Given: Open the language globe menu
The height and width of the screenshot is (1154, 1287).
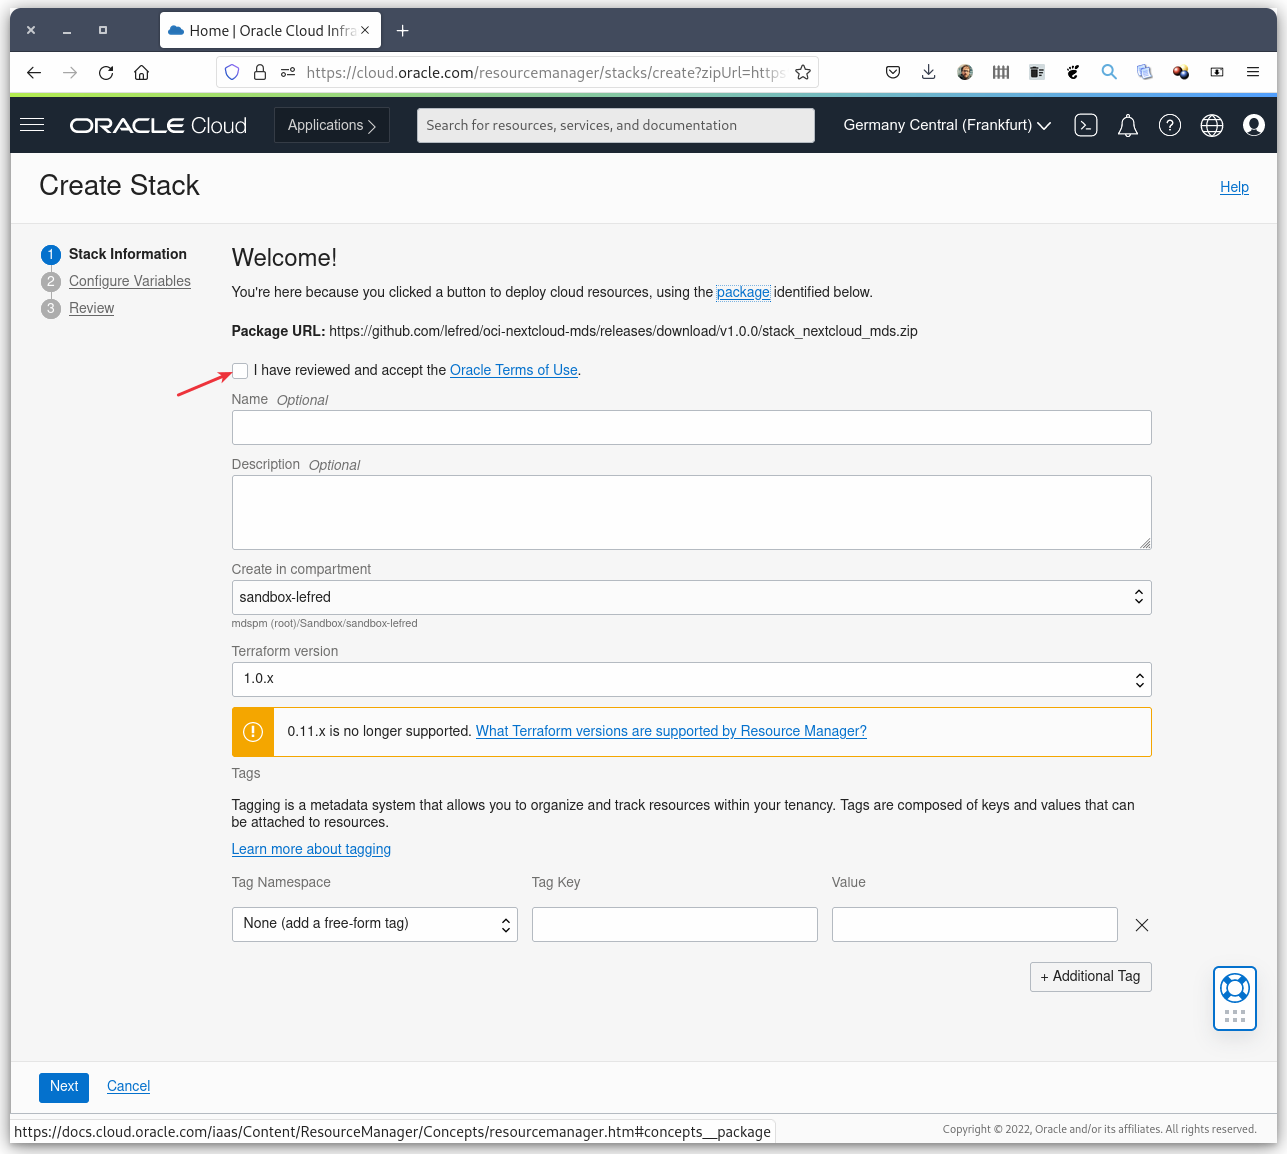Looking at the screenshot, I should coord(1212,125).
